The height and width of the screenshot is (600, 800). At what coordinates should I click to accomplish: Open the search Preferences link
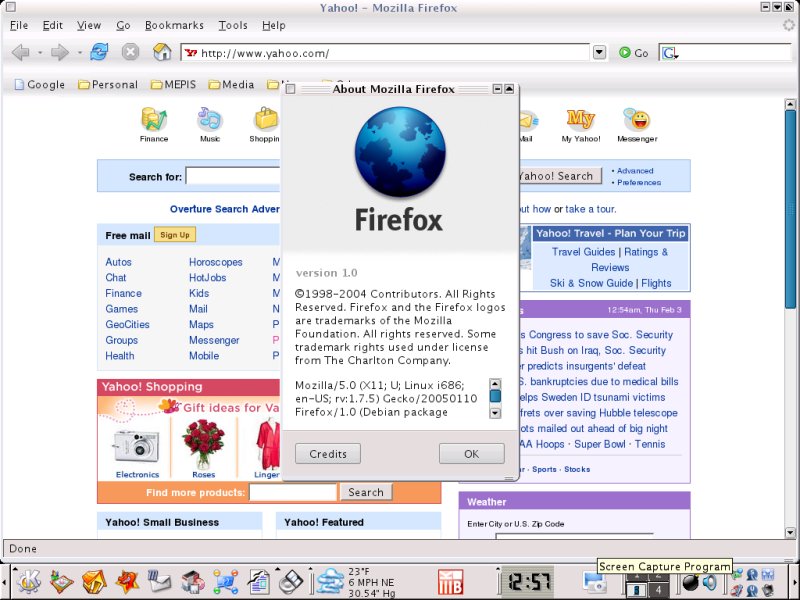(x=639, y=182)
